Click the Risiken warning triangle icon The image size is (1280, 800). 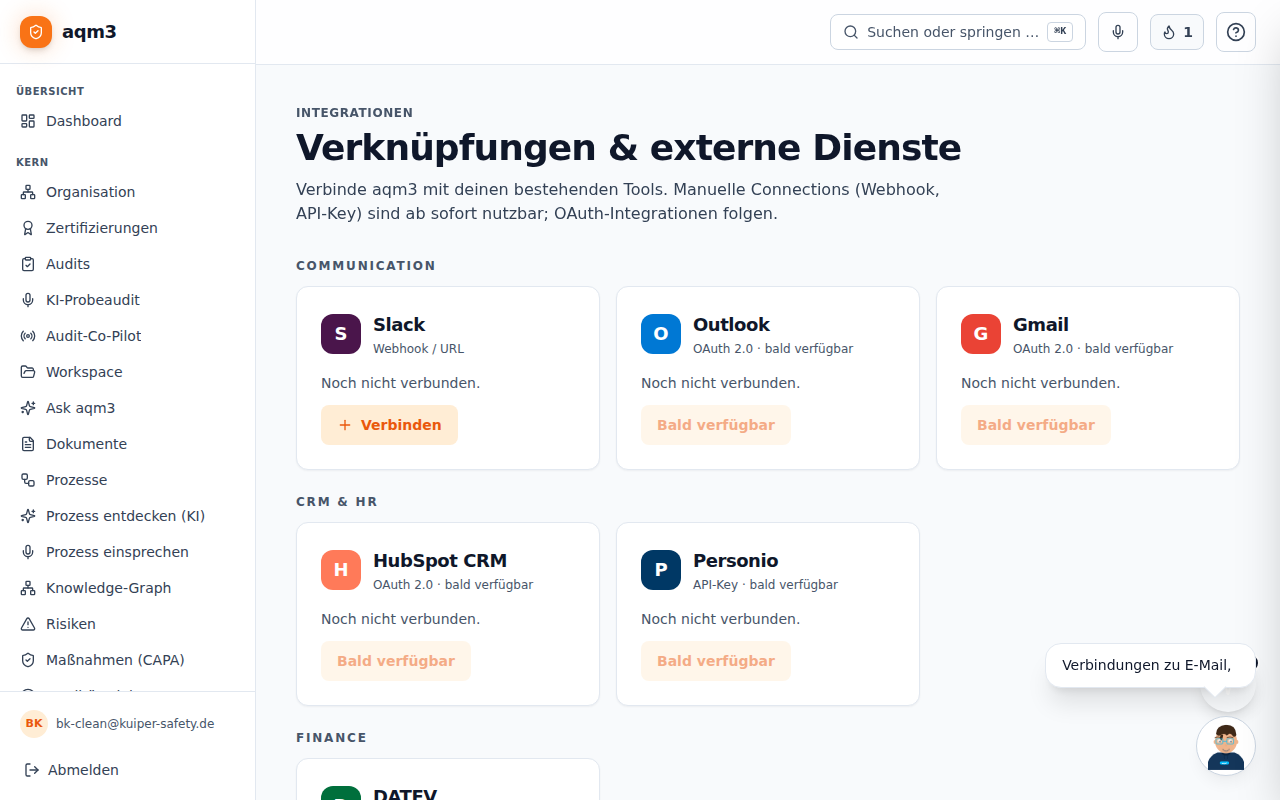[28, 624]
